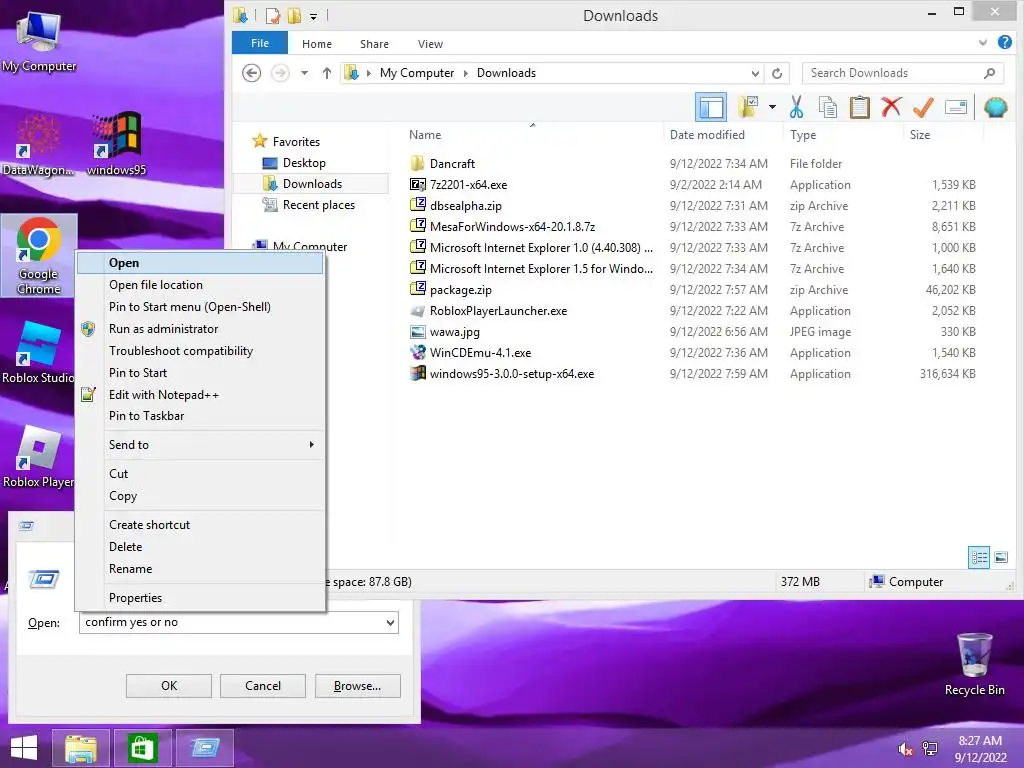Switch to details view button
The height and width of the screenshot is (768, 1024).
click(979, 557)
